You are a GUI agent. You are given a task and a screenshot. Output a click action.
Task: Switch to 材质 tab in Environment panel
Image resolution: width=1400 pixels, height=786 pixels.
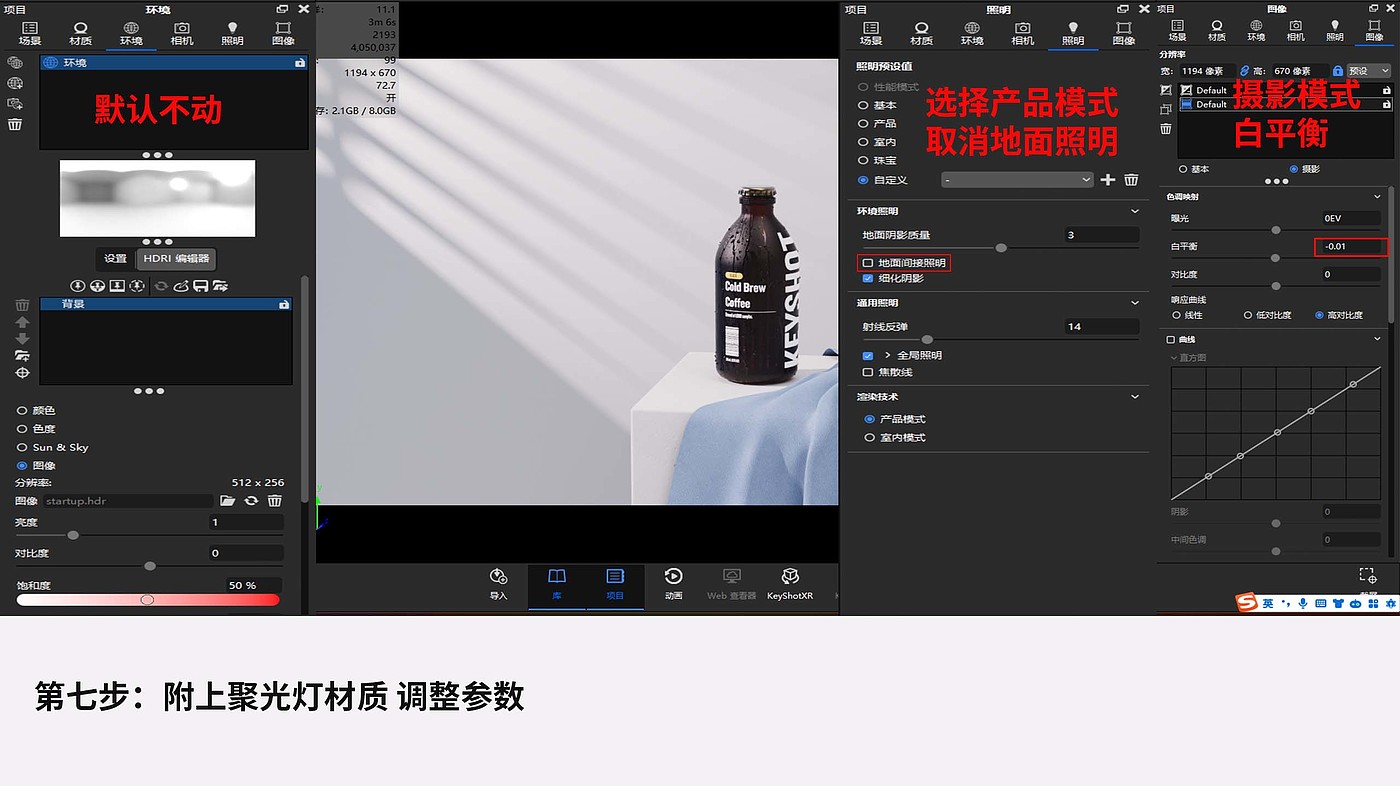[81, 33]
